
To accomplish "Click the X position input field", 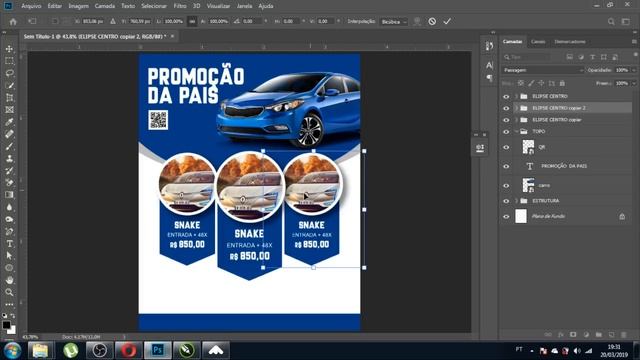I will [x=93, y=21].
